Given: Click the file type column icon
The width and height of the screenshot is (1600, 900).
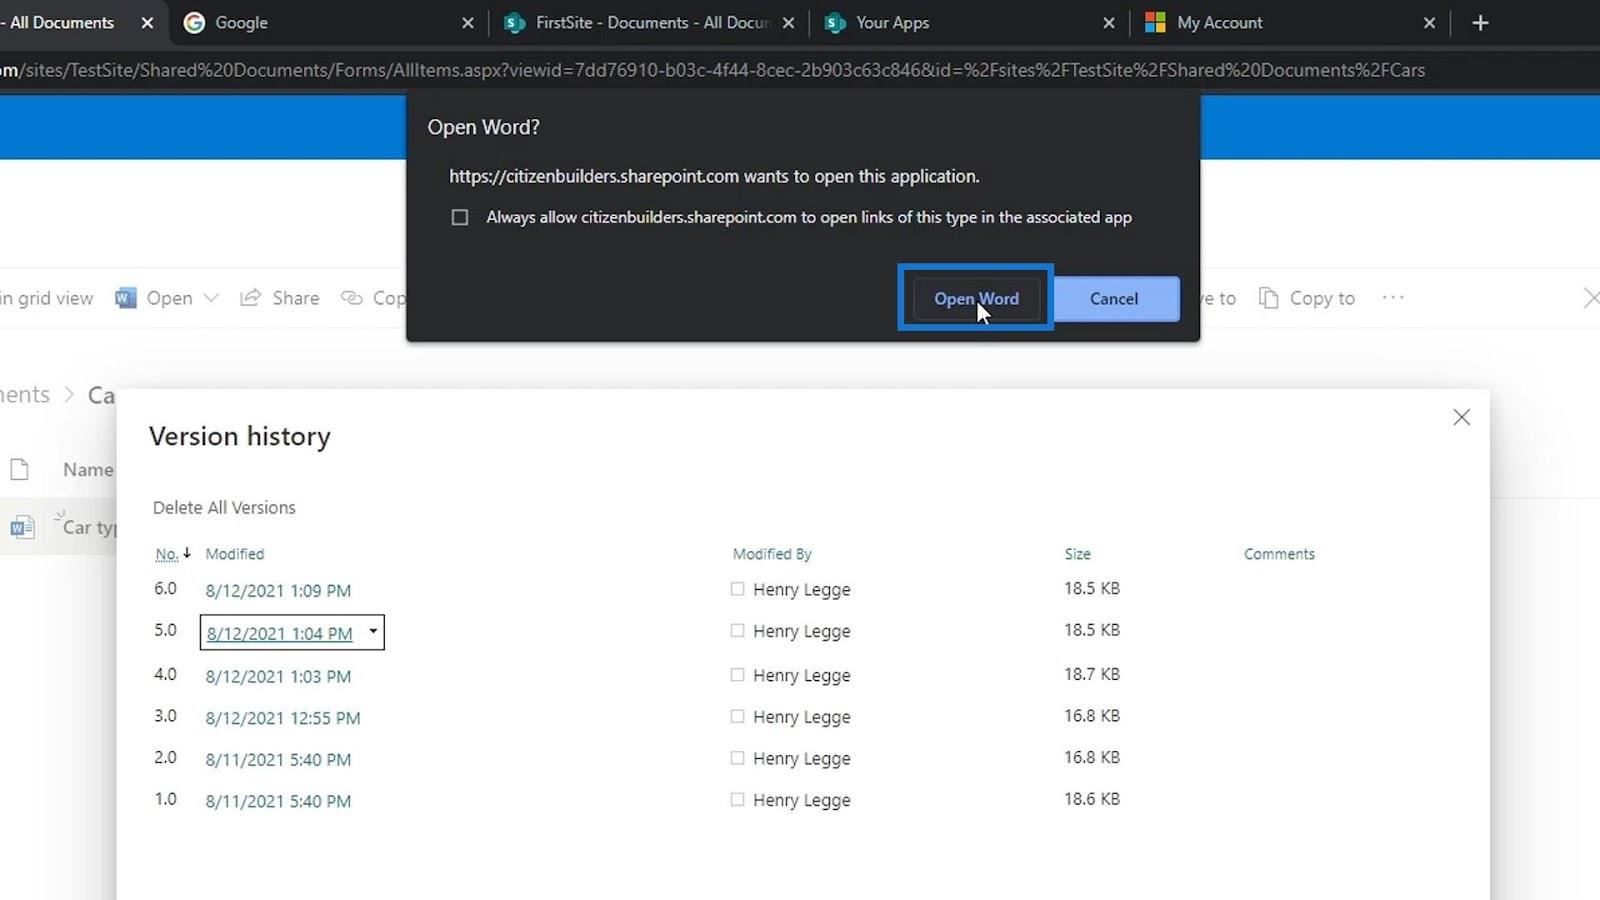Looking at the screenshot, I should pyautogui.click(x=19, y=469).
